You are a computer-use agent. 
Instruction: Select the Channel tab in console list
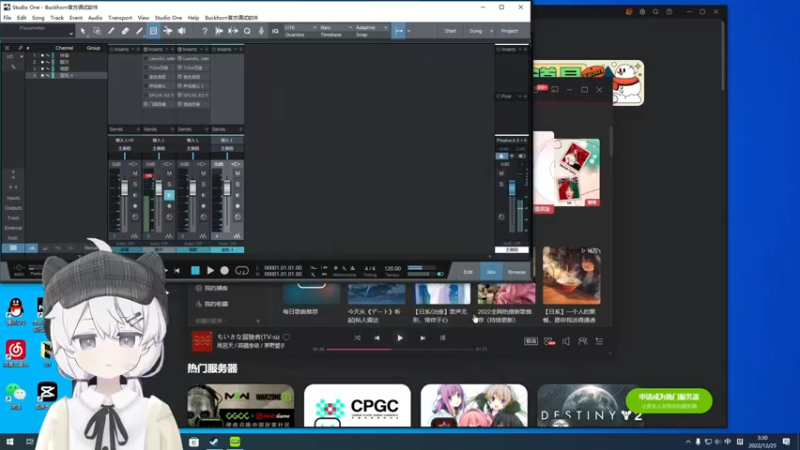pos(64,48)
